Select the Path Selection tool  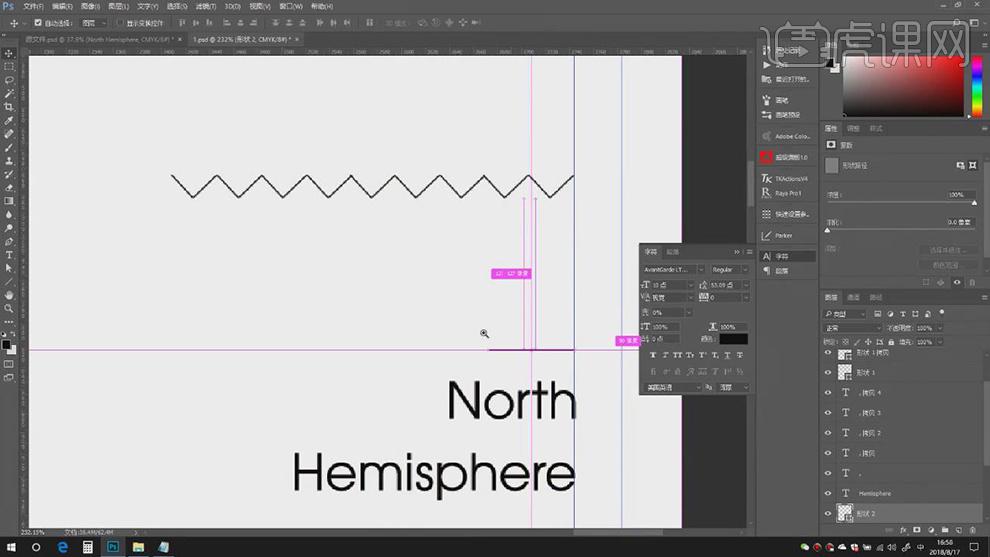[9, 268]
